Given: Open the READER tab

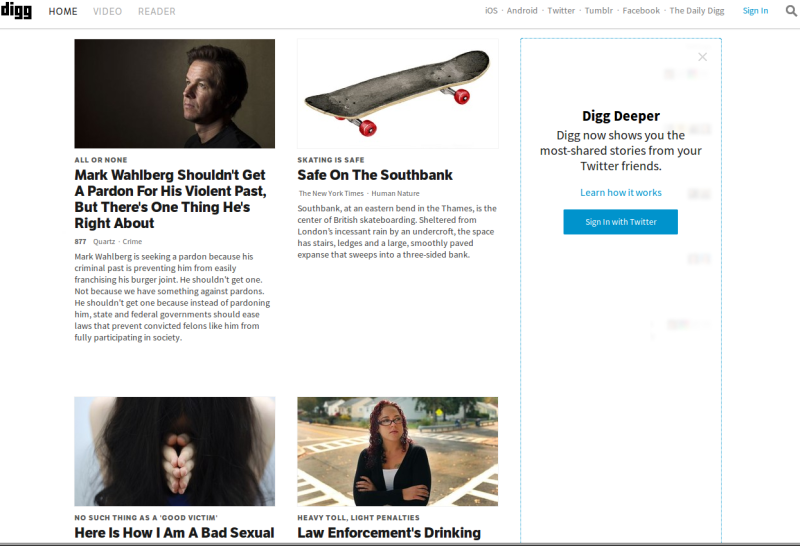Looking at the screenshot, I should tap(157, 11).
